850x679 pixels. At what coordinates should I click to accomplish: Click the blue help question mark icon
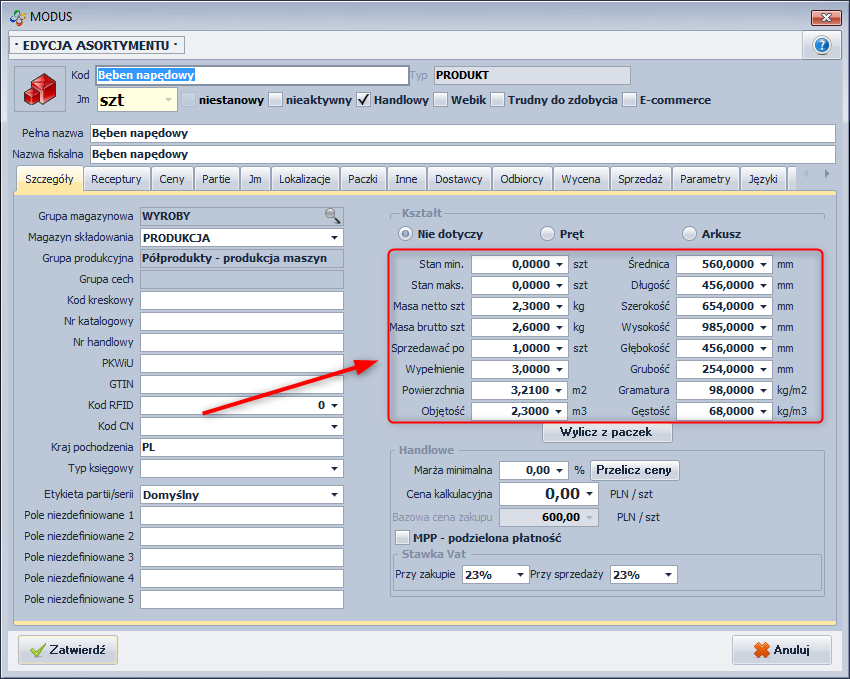click(821, 45)
